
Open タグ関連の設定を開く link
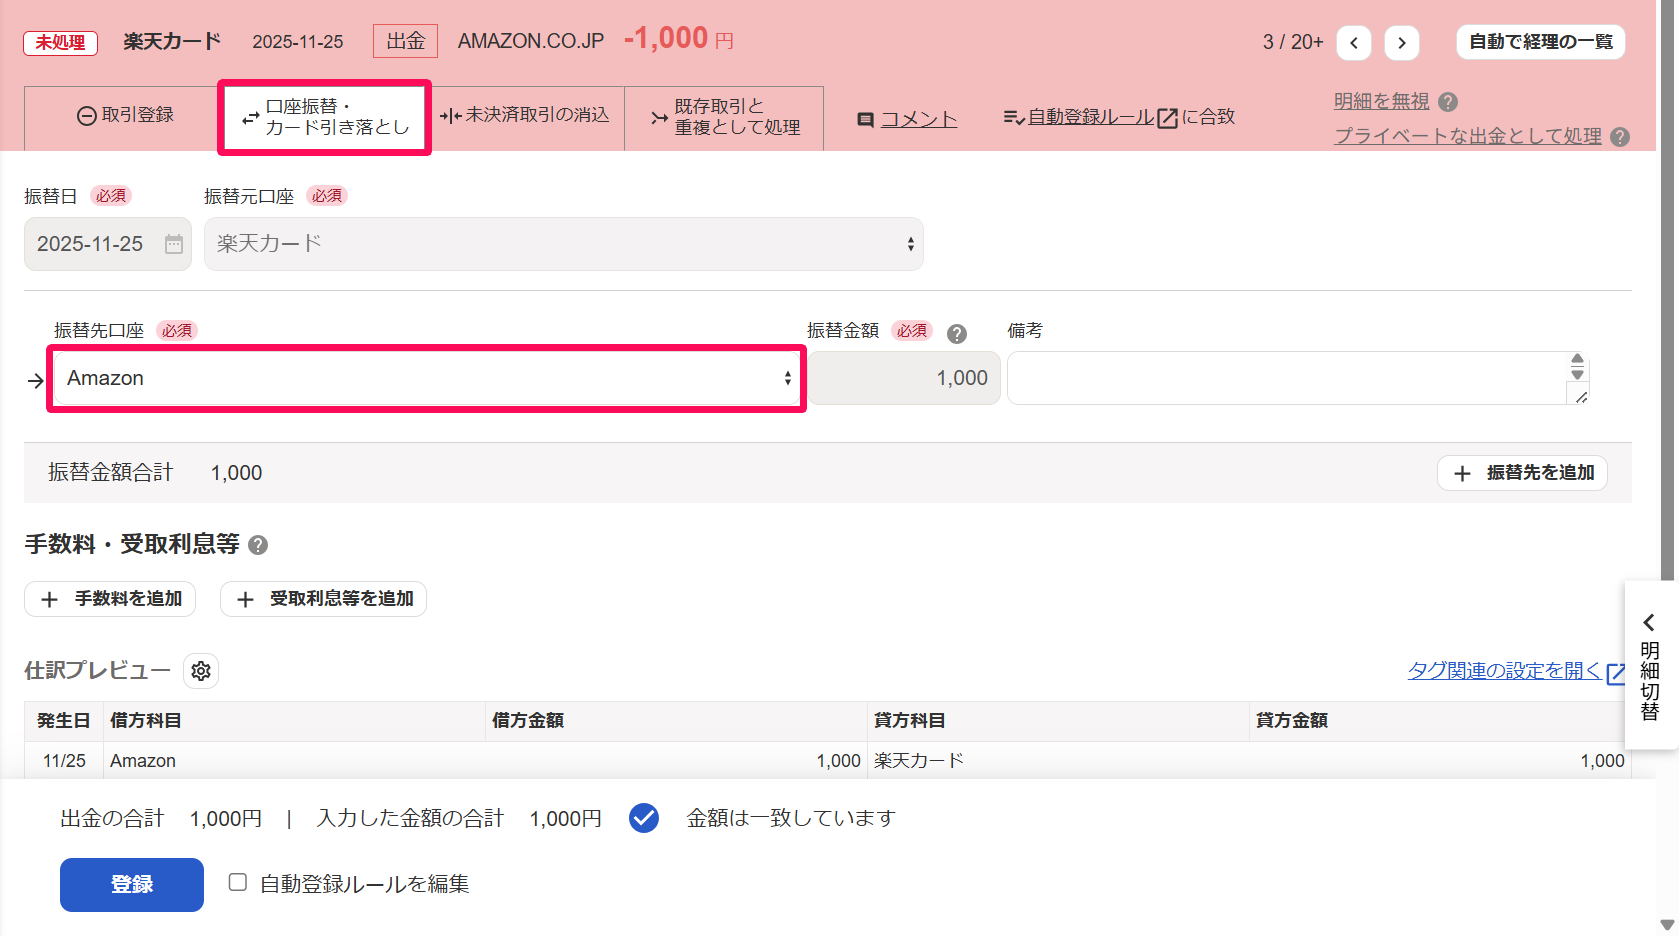1504,671
